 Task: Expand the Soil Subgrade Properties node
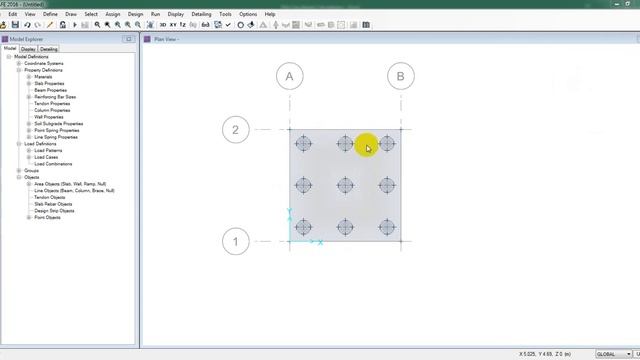tap(29, 124)
